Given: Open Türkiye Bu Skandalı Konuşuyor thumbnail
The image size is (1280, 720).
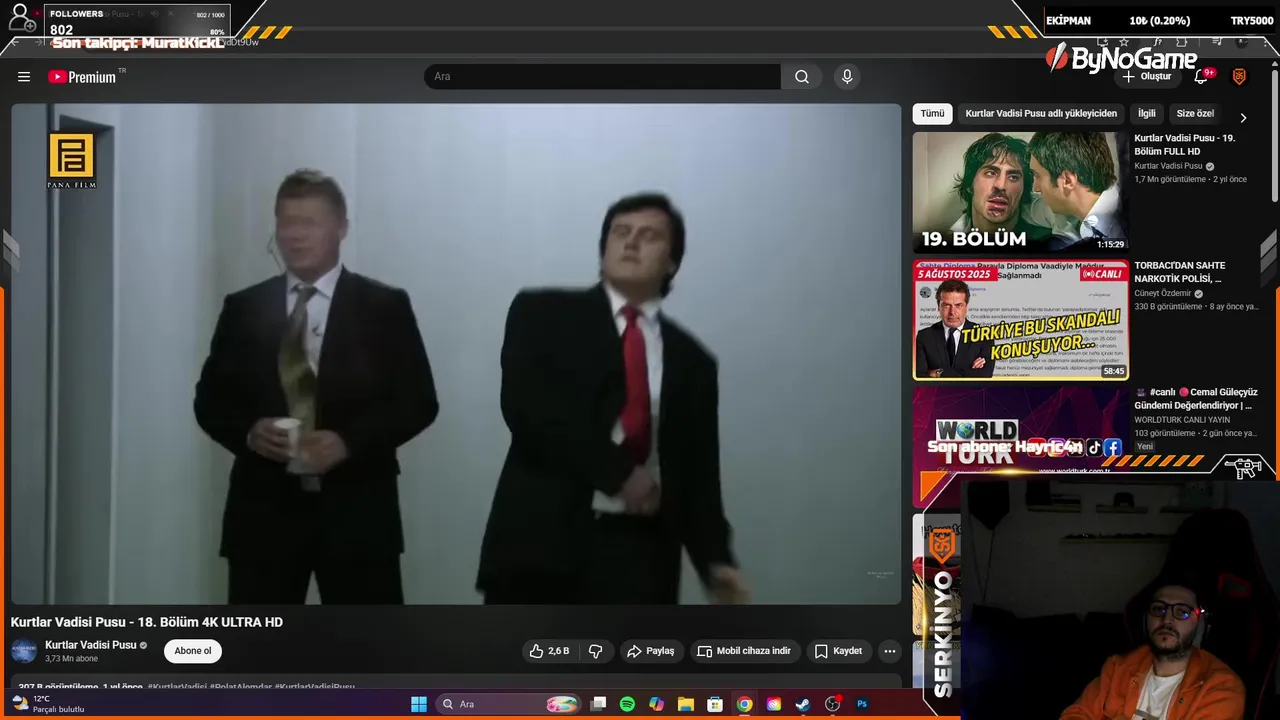Looking at the screenshot, I should click(x=1020, y=320).
